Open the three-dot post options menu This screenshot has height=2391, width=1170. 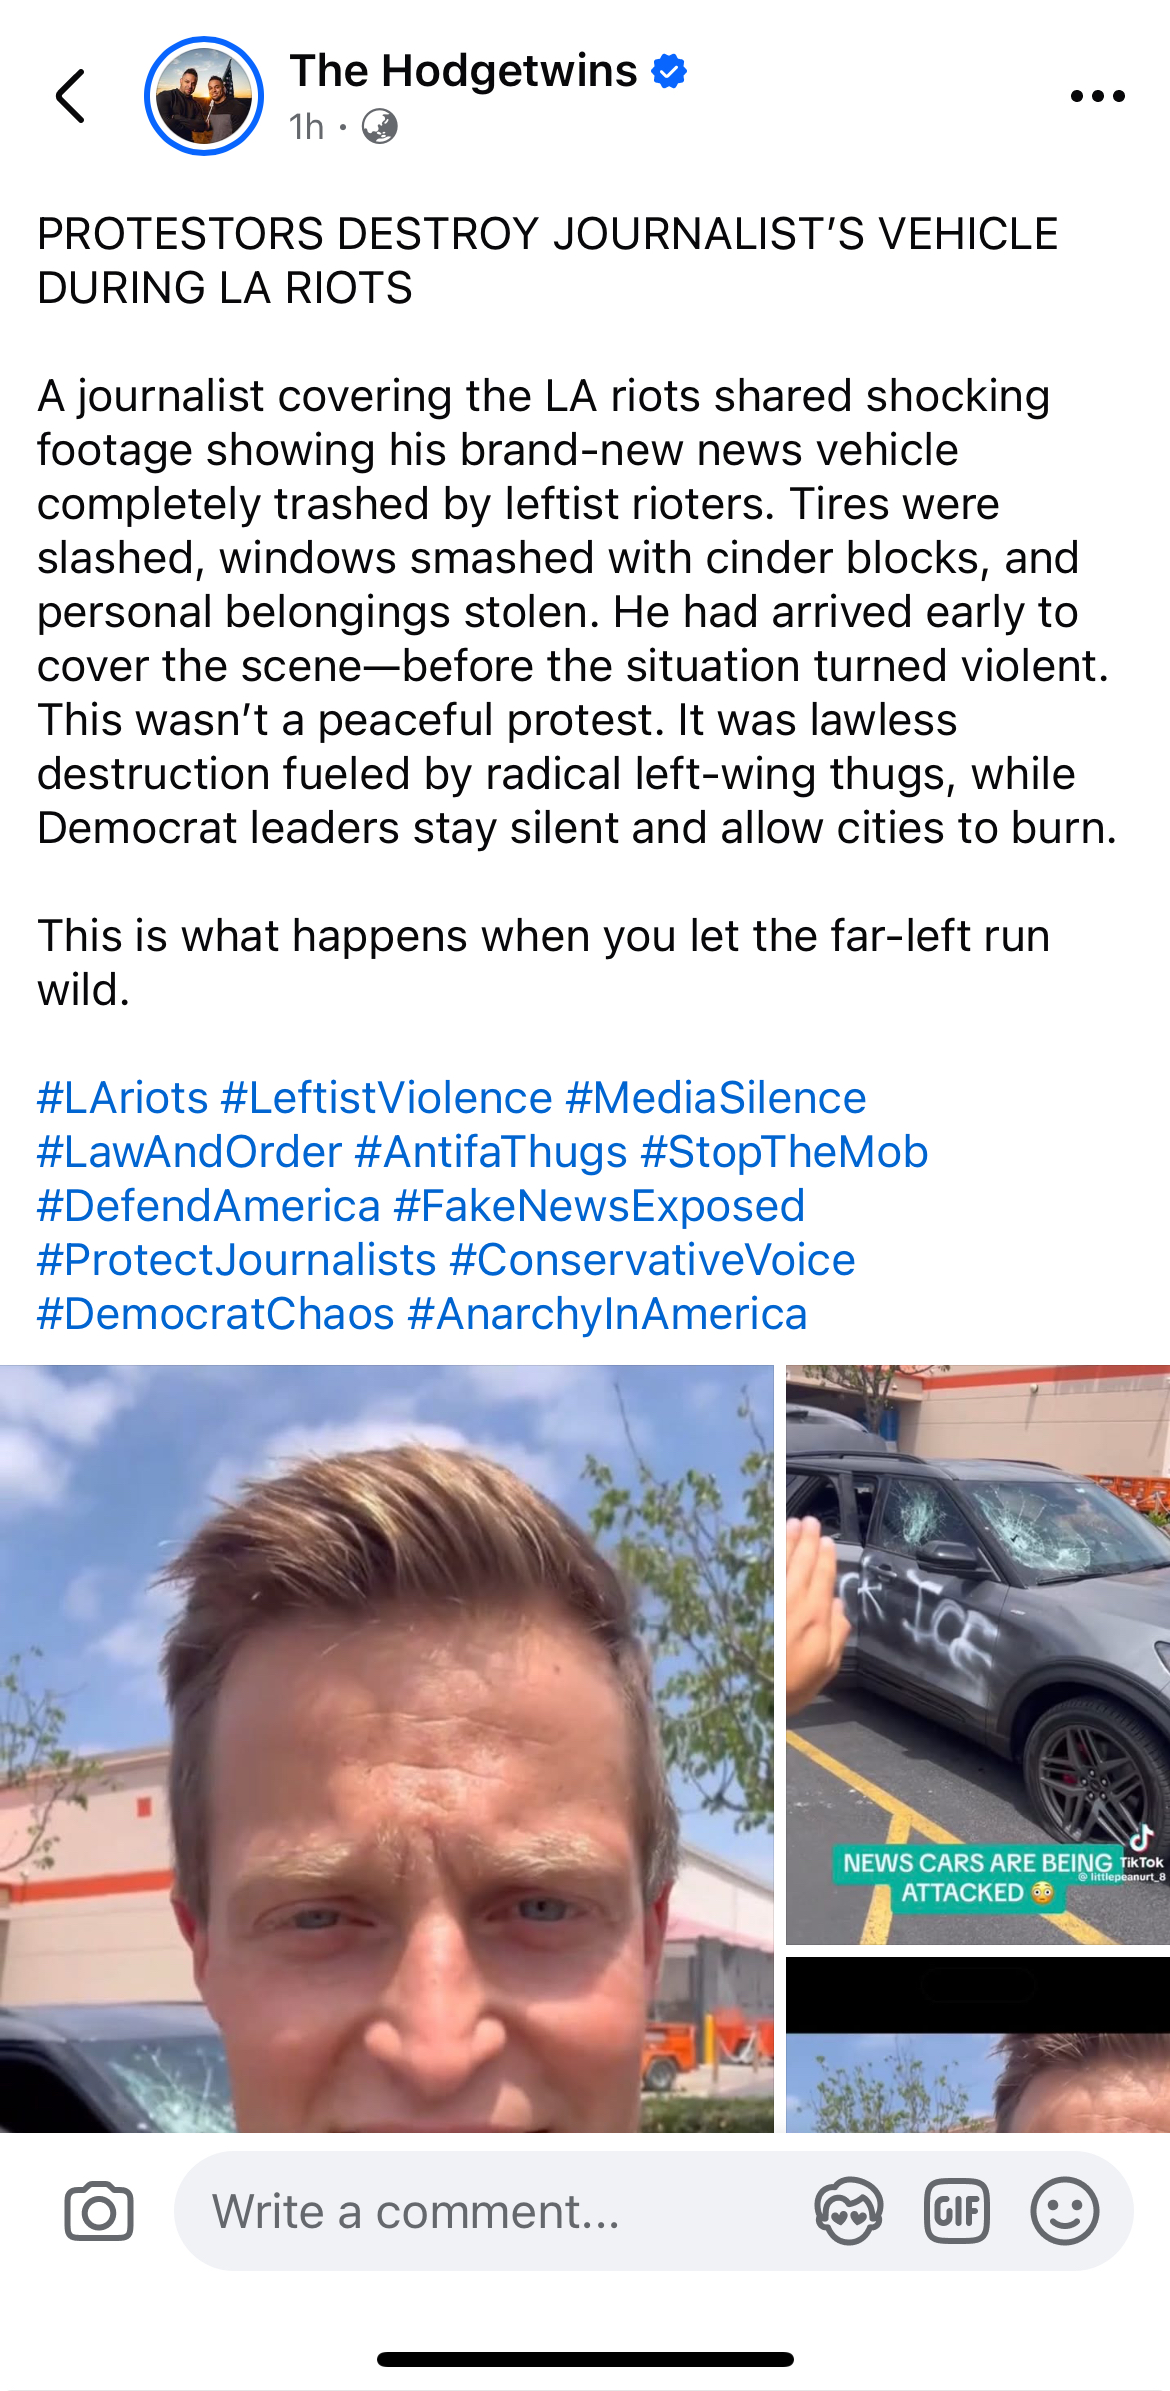1097,96
